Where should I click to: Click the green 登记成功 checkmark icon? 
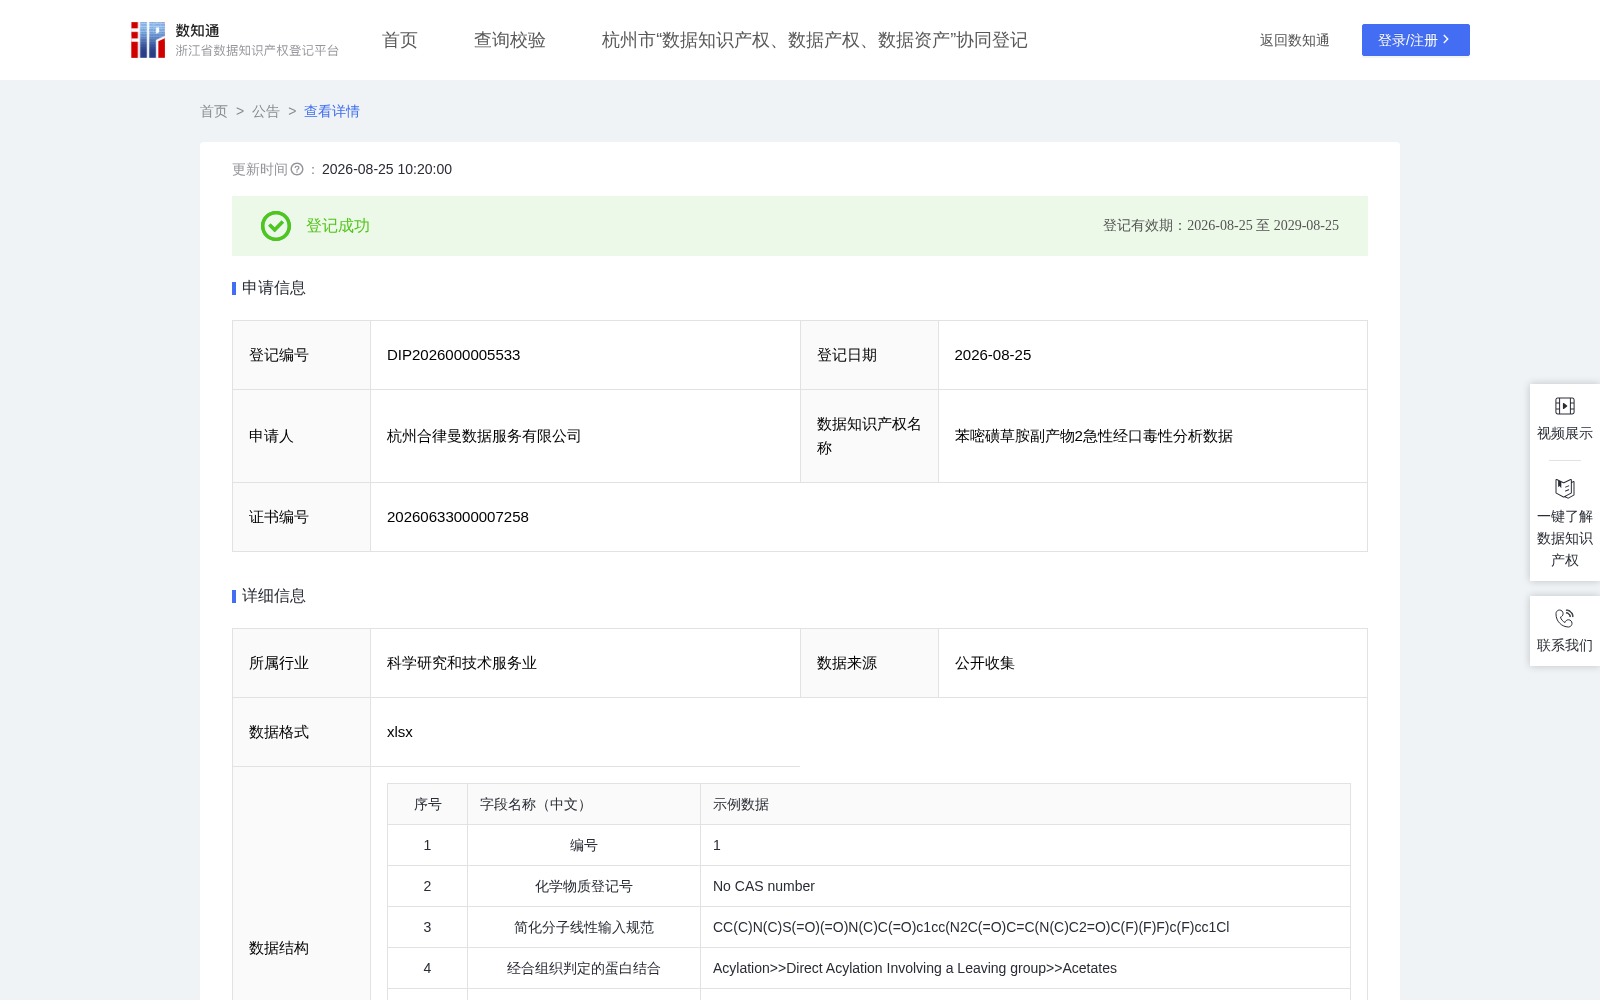coord(276,226)
